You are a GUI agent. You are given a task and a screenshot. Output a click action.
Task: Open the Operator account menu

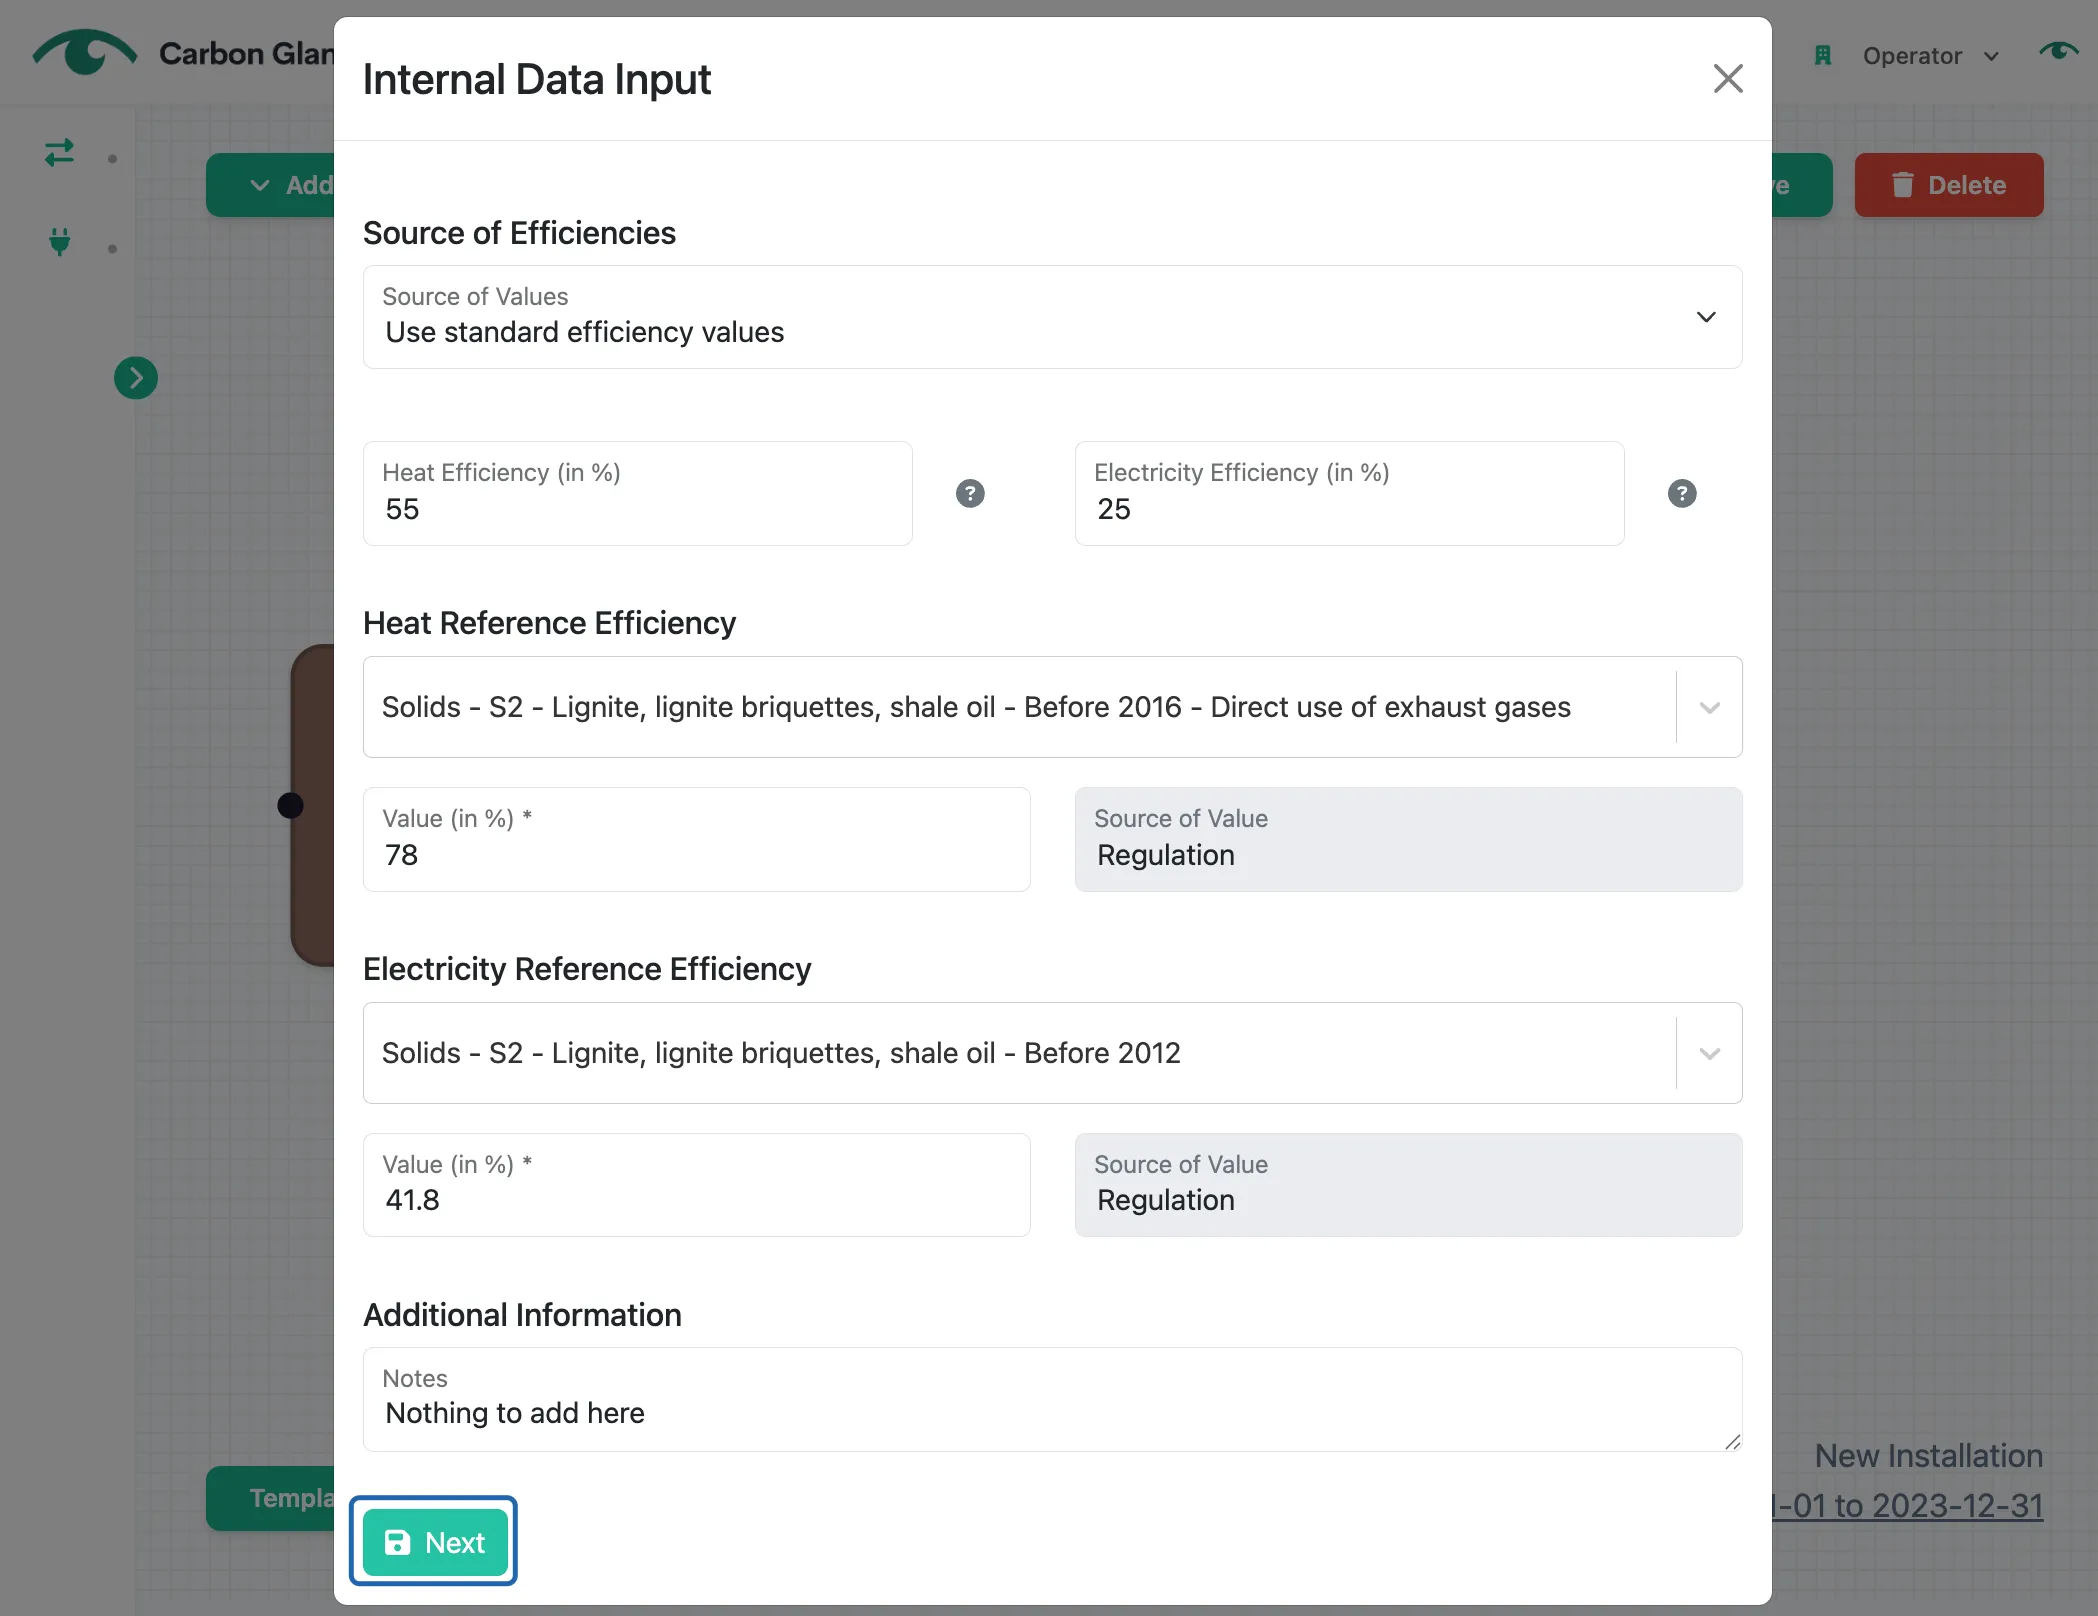coord(1930,56)
